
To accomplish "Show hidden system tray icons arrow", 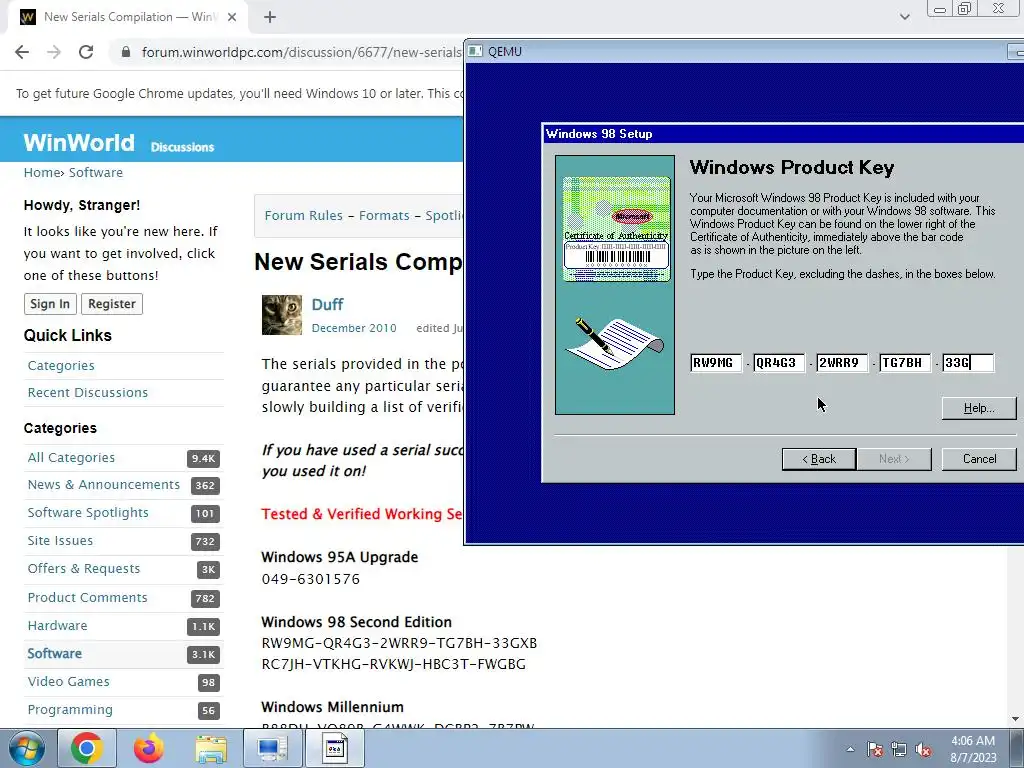I will pos(850,749).
